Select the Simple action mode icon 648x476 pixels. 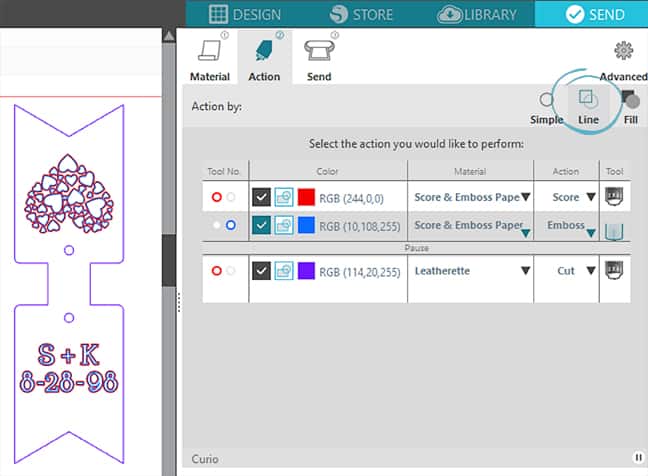point(546,101)
